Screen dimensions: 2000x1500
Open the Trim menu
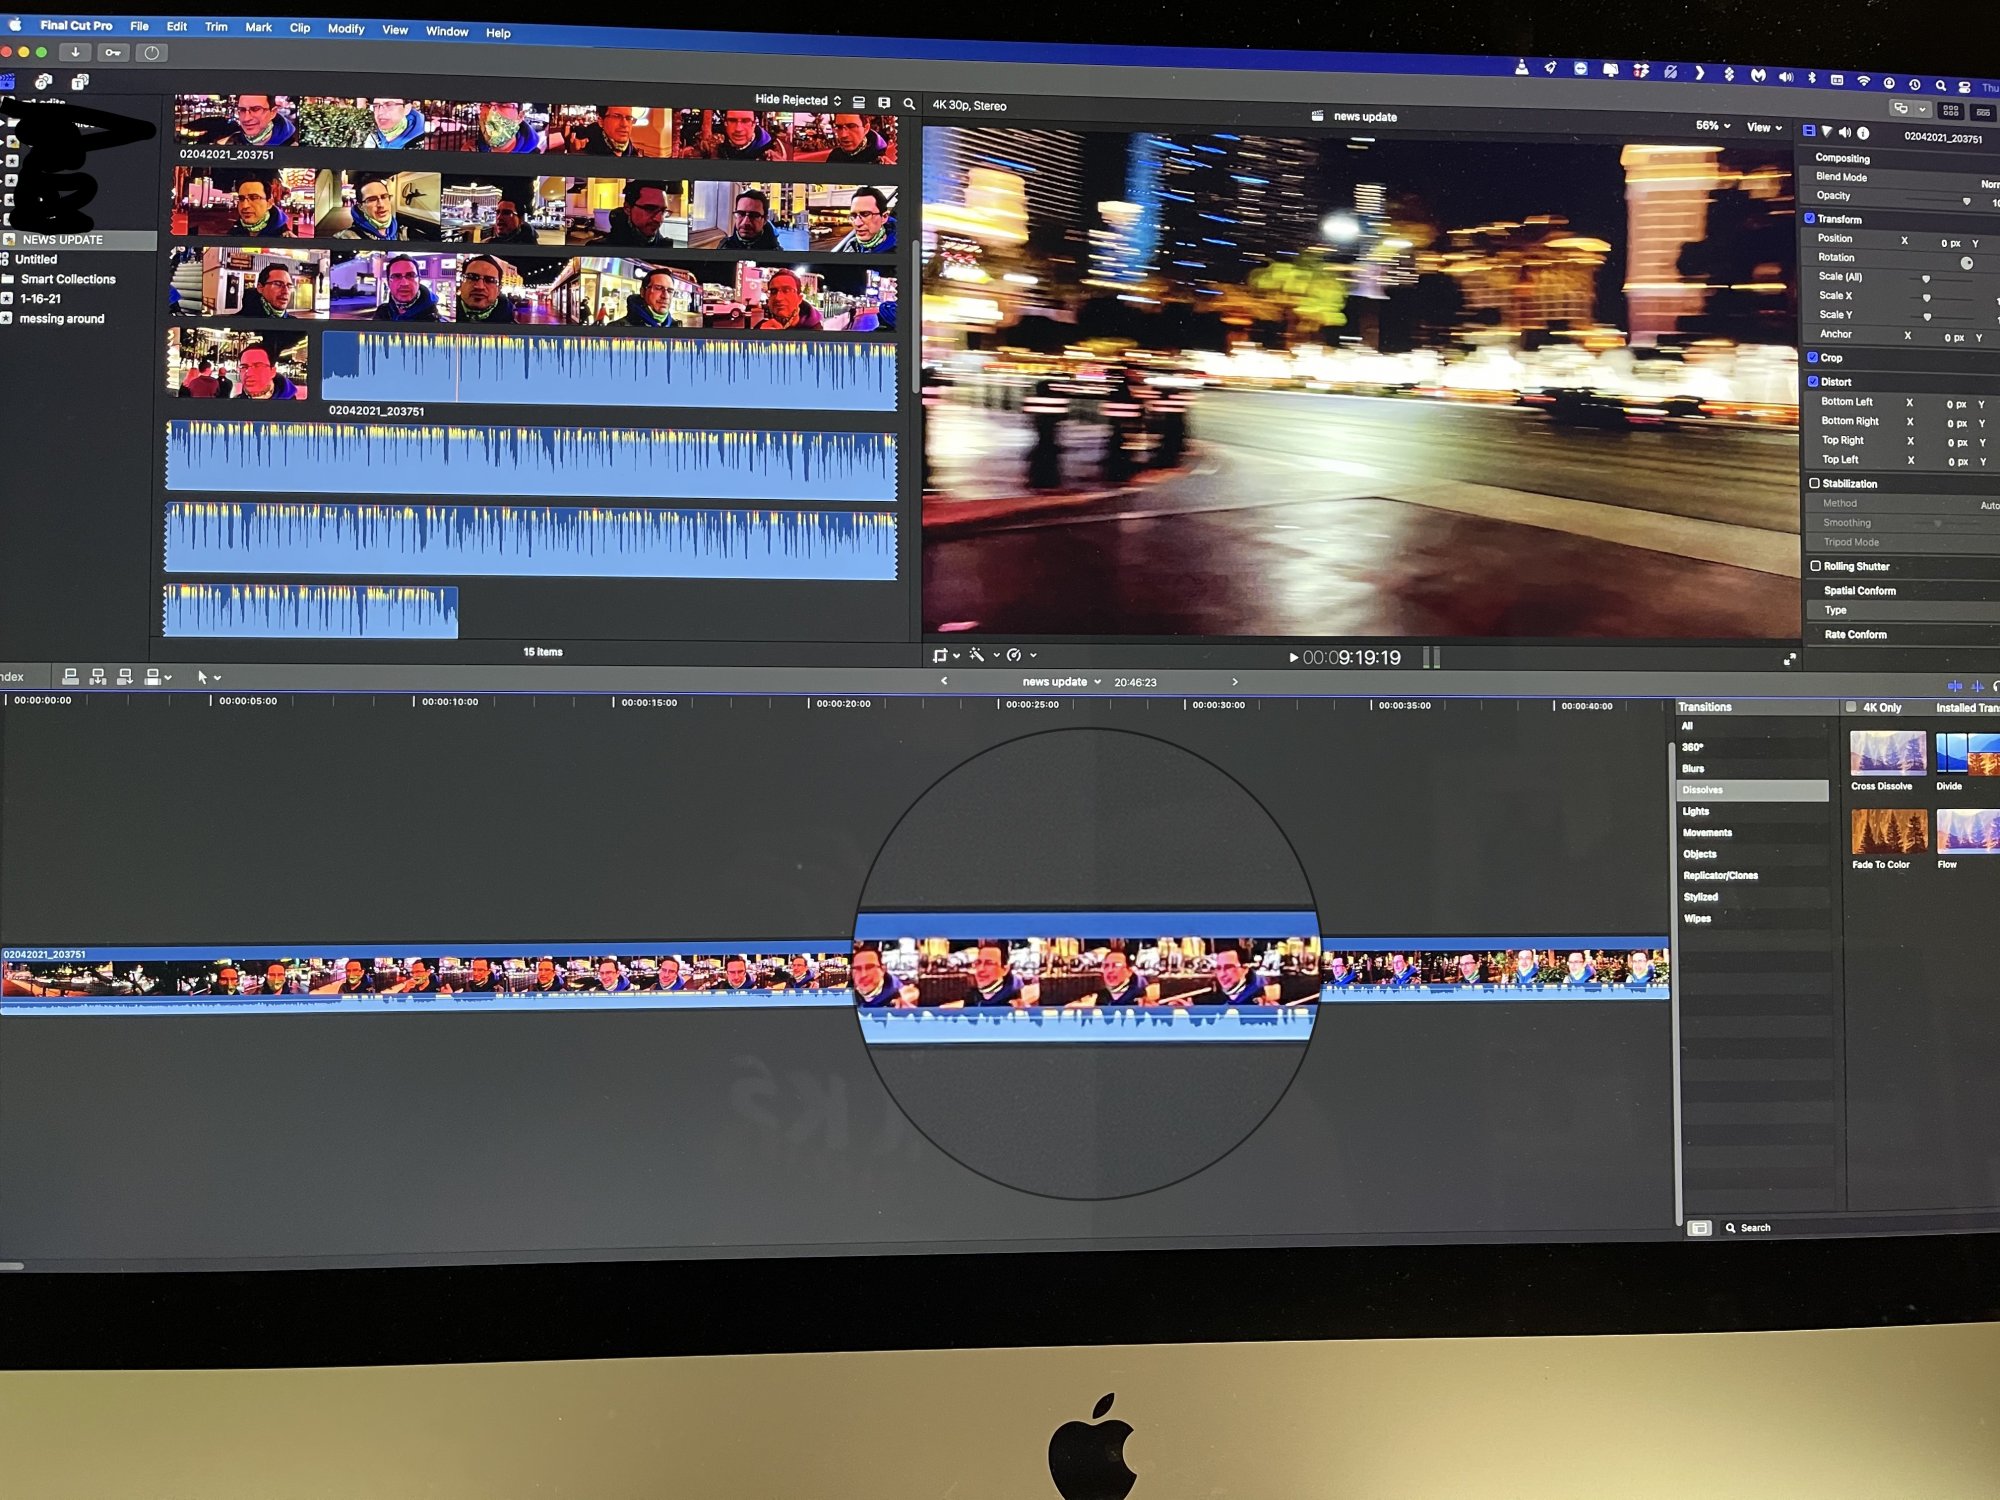[216, 27]
